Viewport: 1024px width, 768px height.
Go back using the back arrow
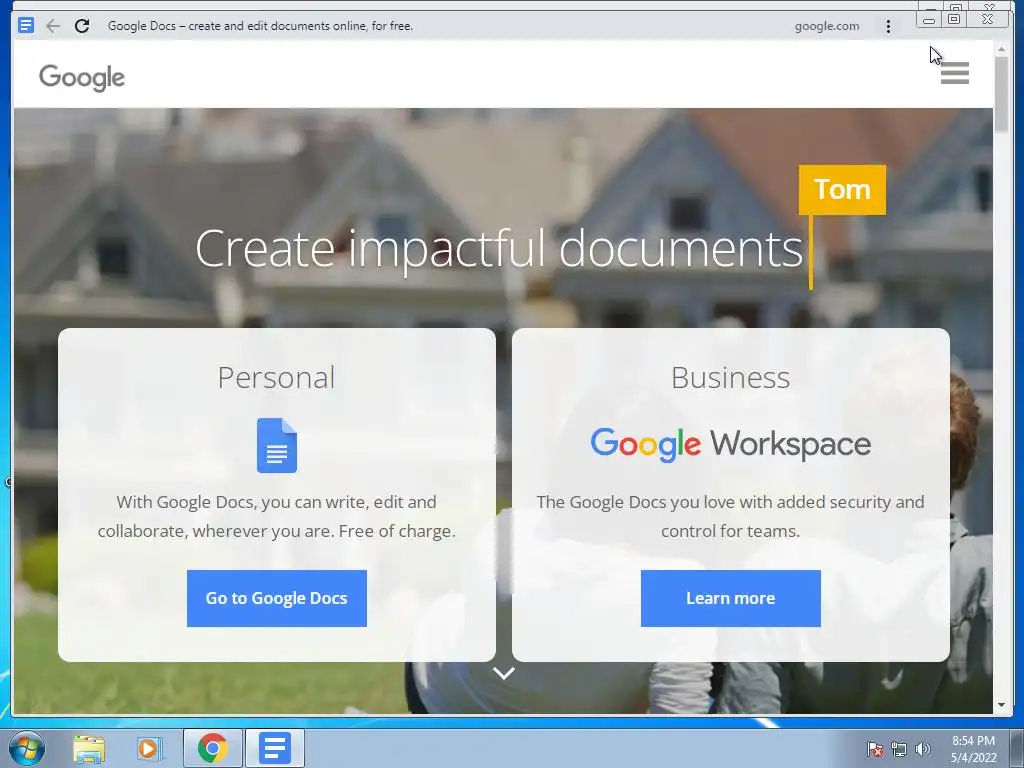pos(53,26)
